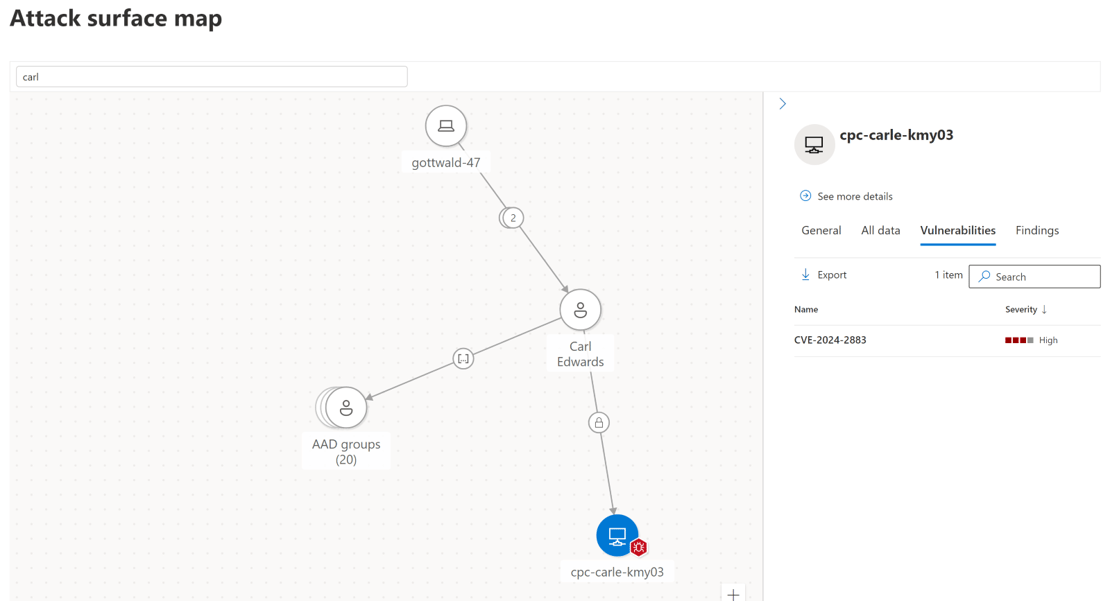The width and height of the screenshot is (1110, 601).
Task: Click the gottwald-47 device node icon
Action: (446, 126)
